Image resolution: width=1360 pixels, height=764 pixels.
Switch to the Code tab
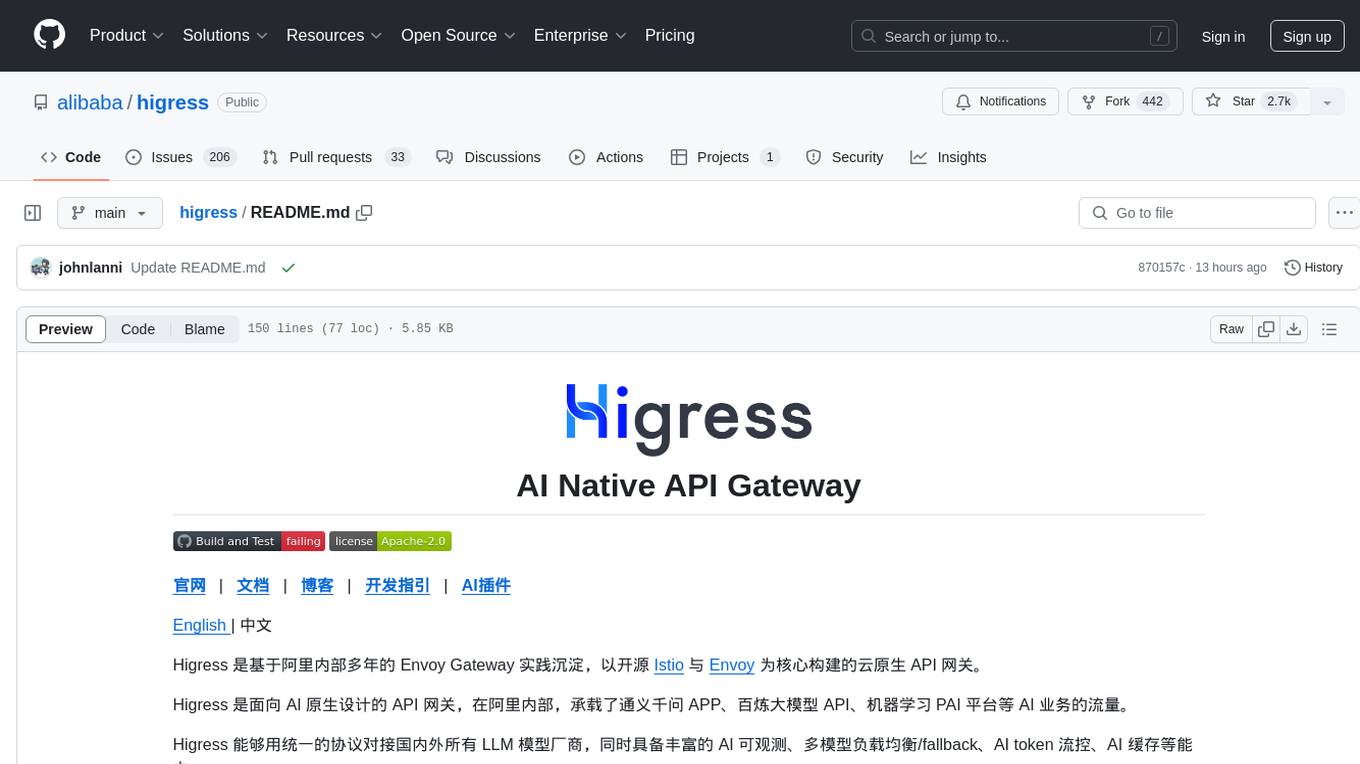point(71,157)
